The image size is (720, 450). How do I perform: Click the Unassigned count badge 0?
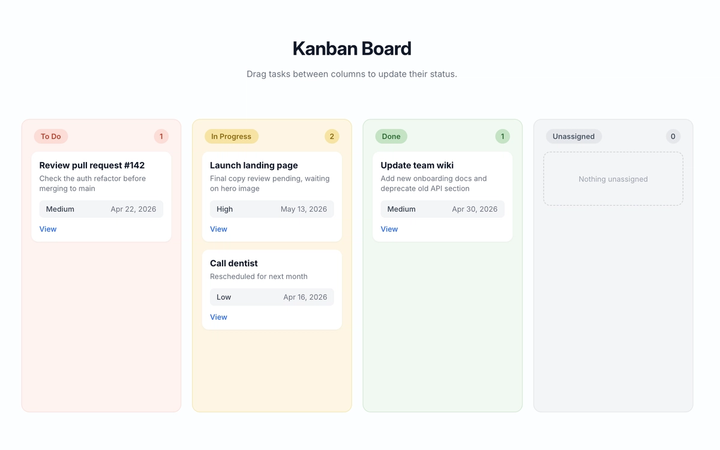tap(673, 136)
